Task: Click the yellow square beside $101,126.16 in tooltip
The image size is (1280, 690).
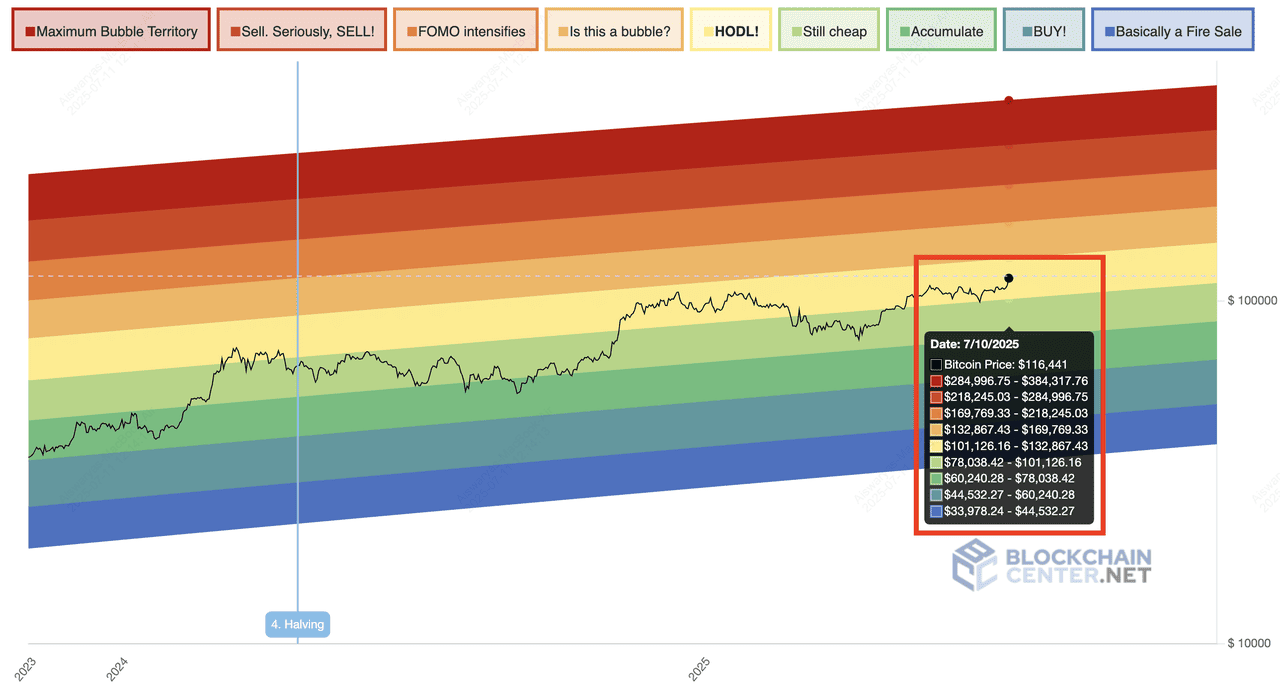Action: coord(936,446)
